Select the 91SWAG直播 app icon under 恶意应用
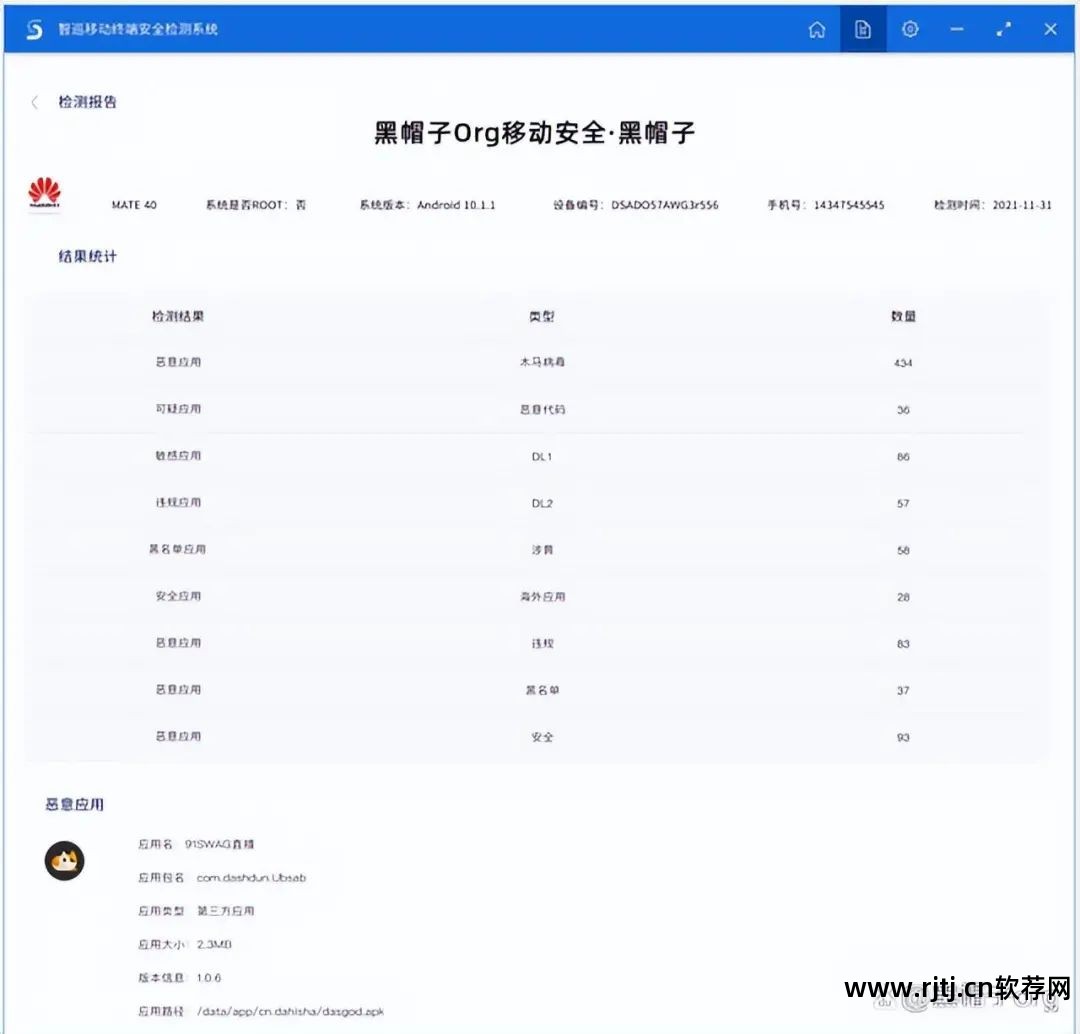 tap(65, 861)
